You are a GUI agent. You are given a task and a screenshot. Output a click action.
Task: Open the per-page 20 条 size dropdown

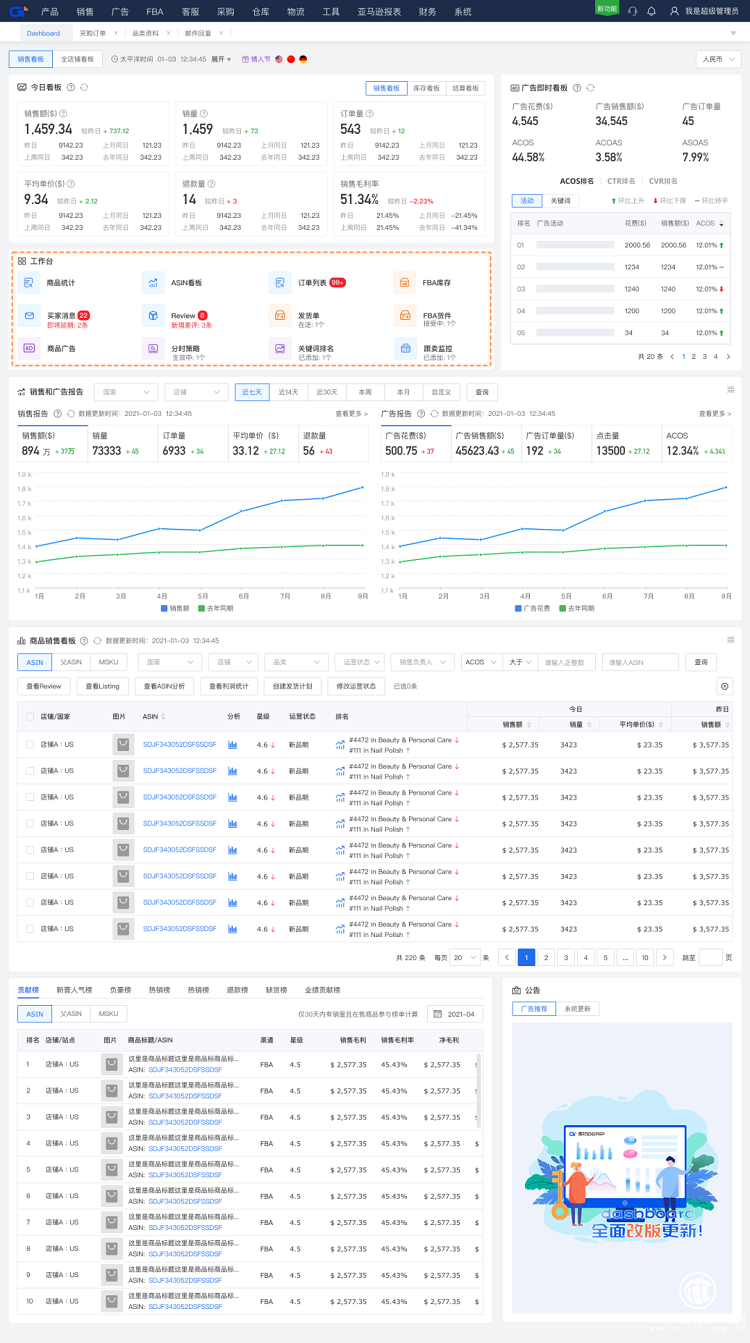click(x=464, y=957)
